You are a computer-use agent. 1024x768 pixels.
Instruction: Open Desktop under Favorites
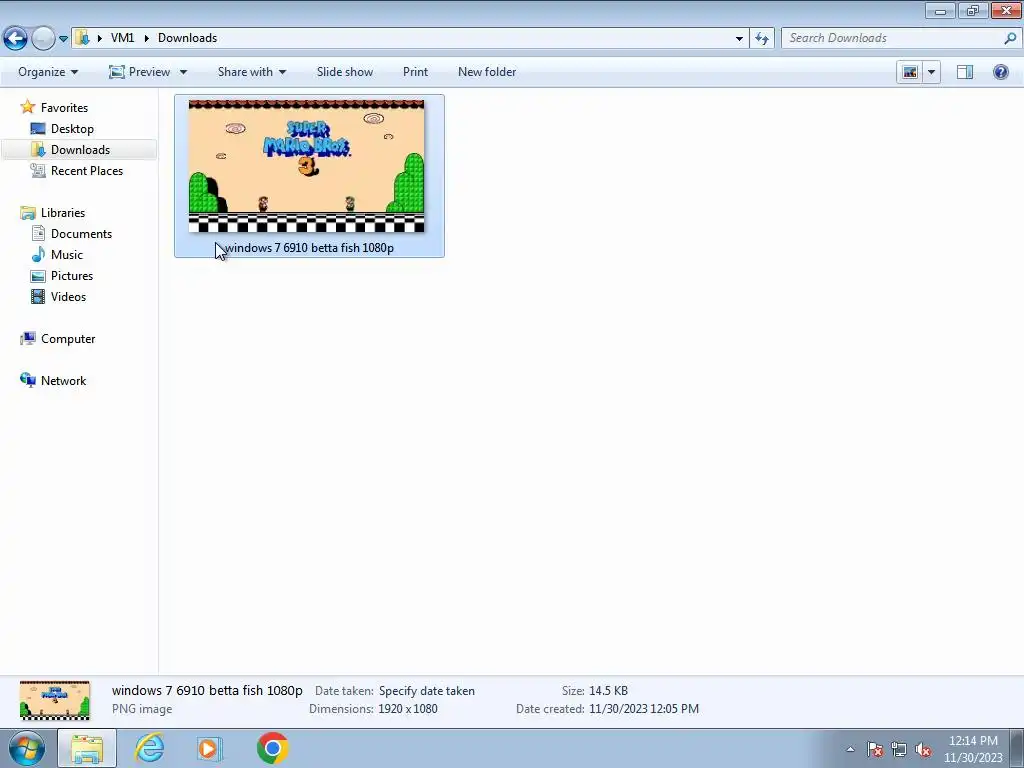point(72,129)
